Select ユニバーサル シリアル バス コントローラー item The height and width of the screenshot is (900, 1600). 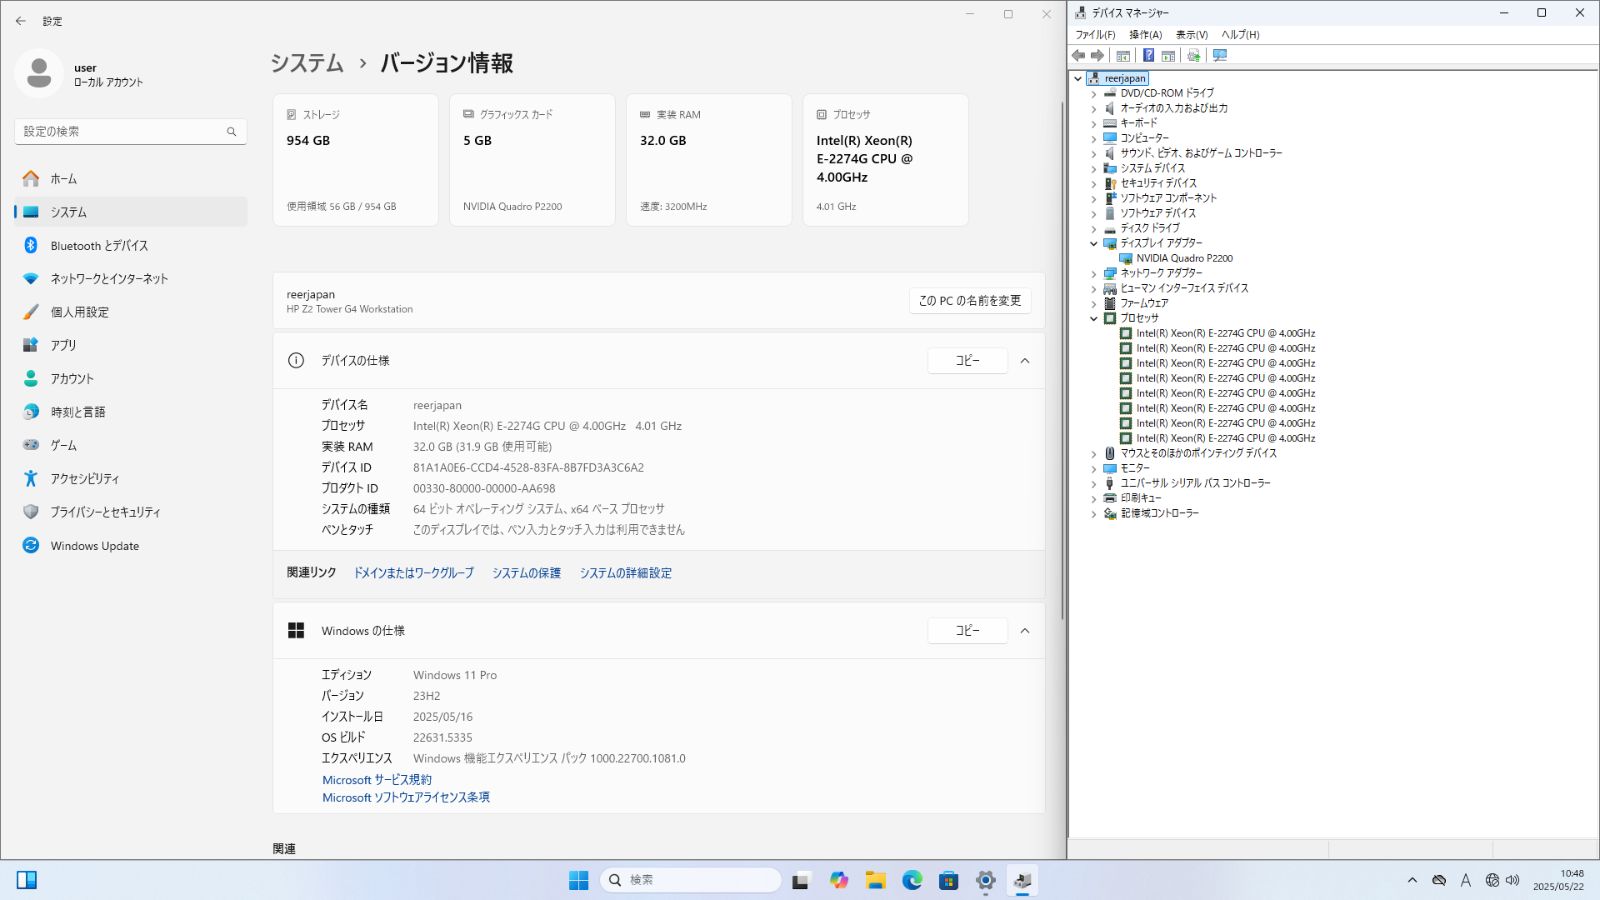tap(1195, 483)
